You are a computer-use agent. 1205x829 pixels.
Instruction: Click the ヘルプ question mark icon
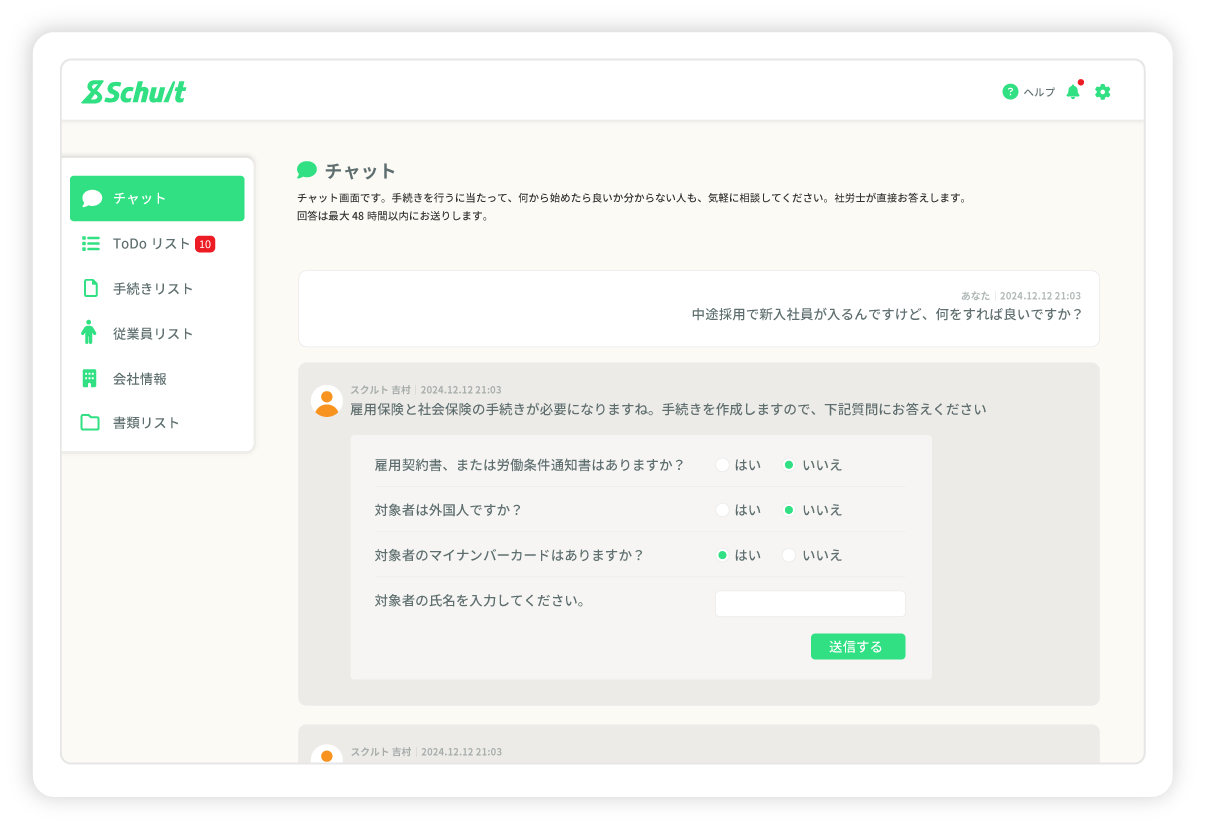click(1010, 91)
